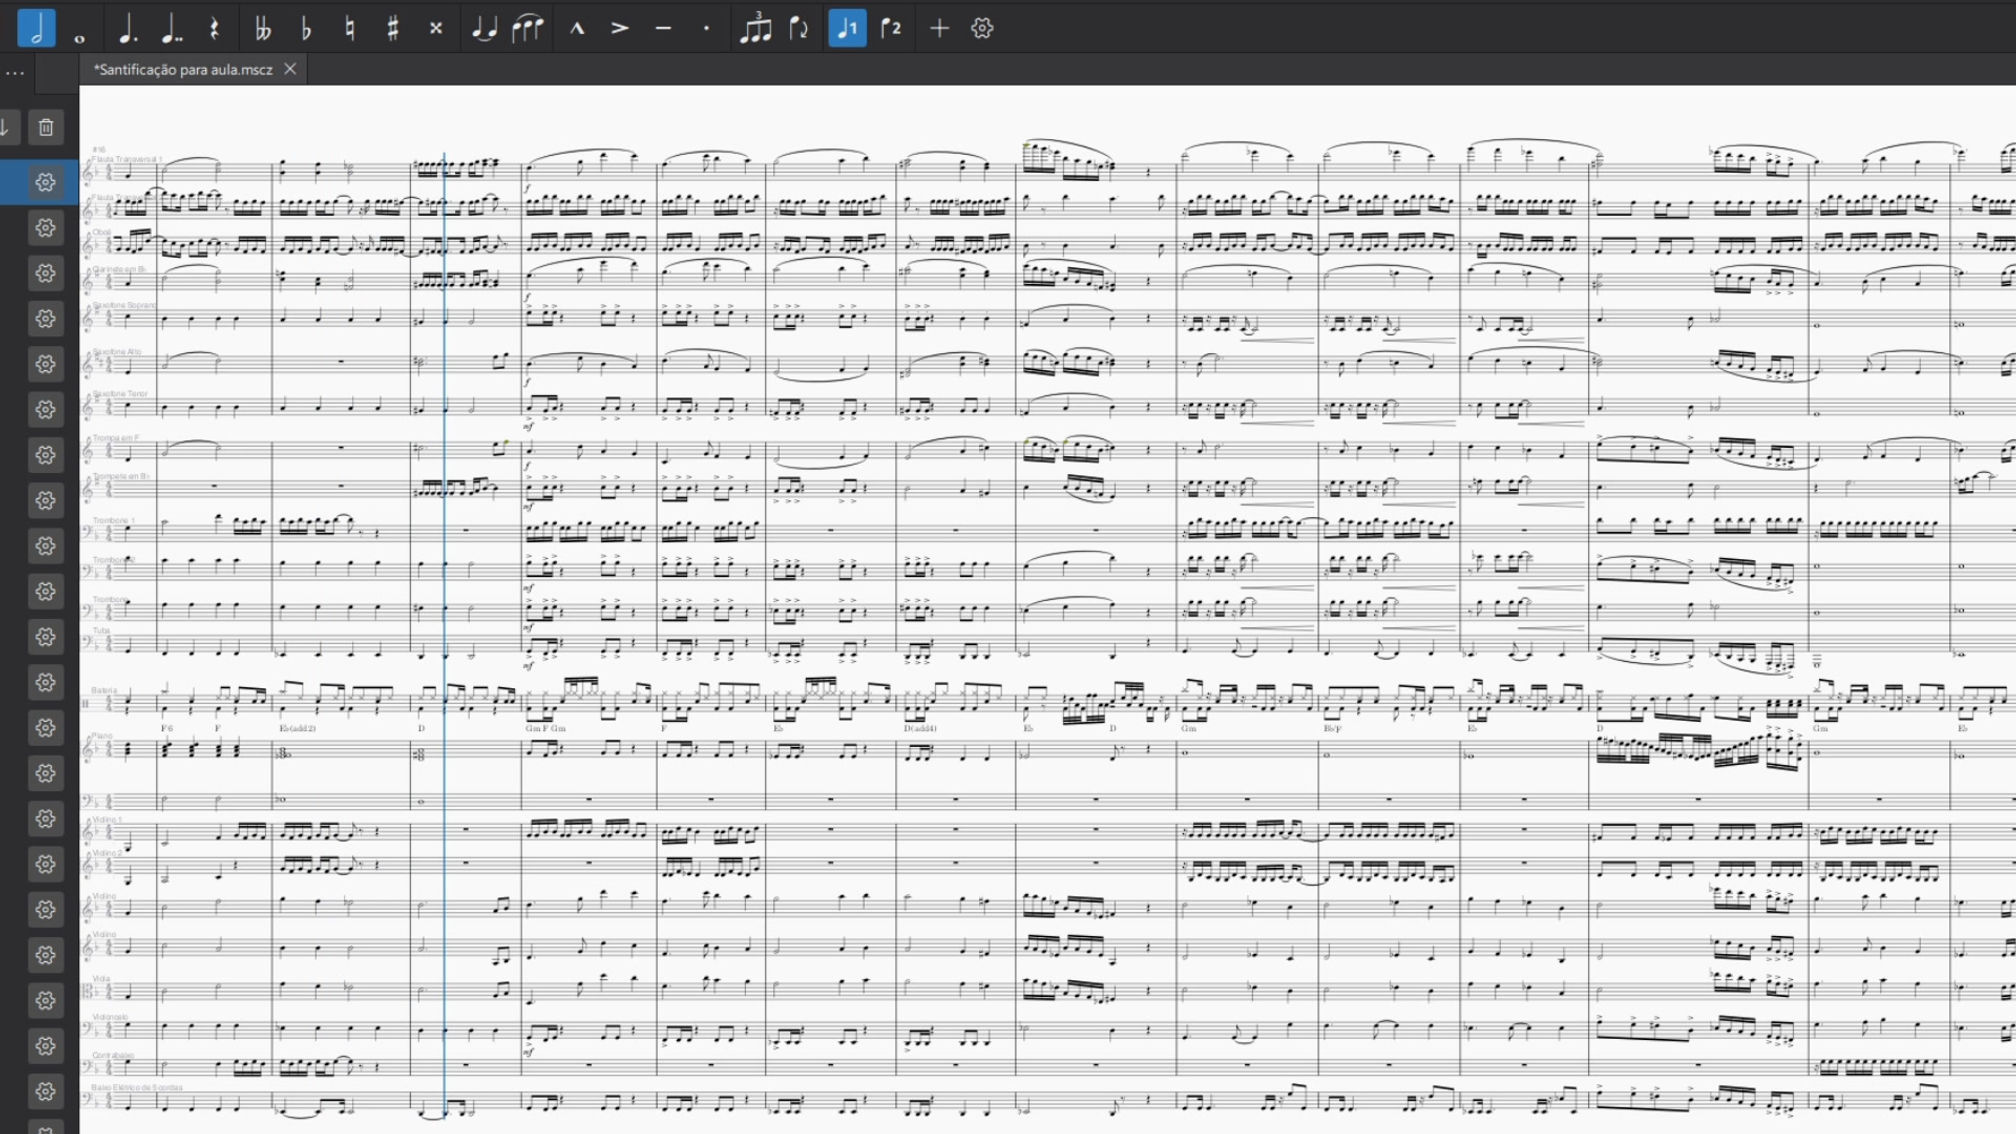Select the Santificação para aula.mscz tab
Screen dimensions: 2016x1134
[x=183, y=70]
